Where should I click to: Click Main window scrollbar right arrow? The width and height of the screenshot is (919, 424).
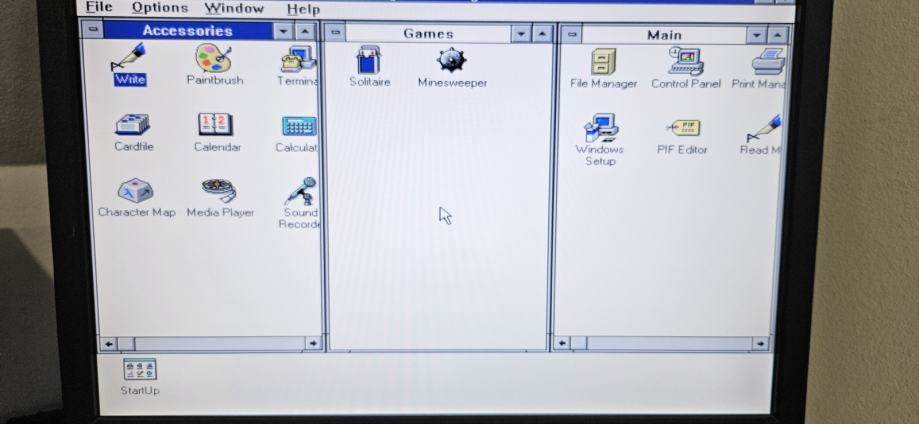tap(761, 344)
